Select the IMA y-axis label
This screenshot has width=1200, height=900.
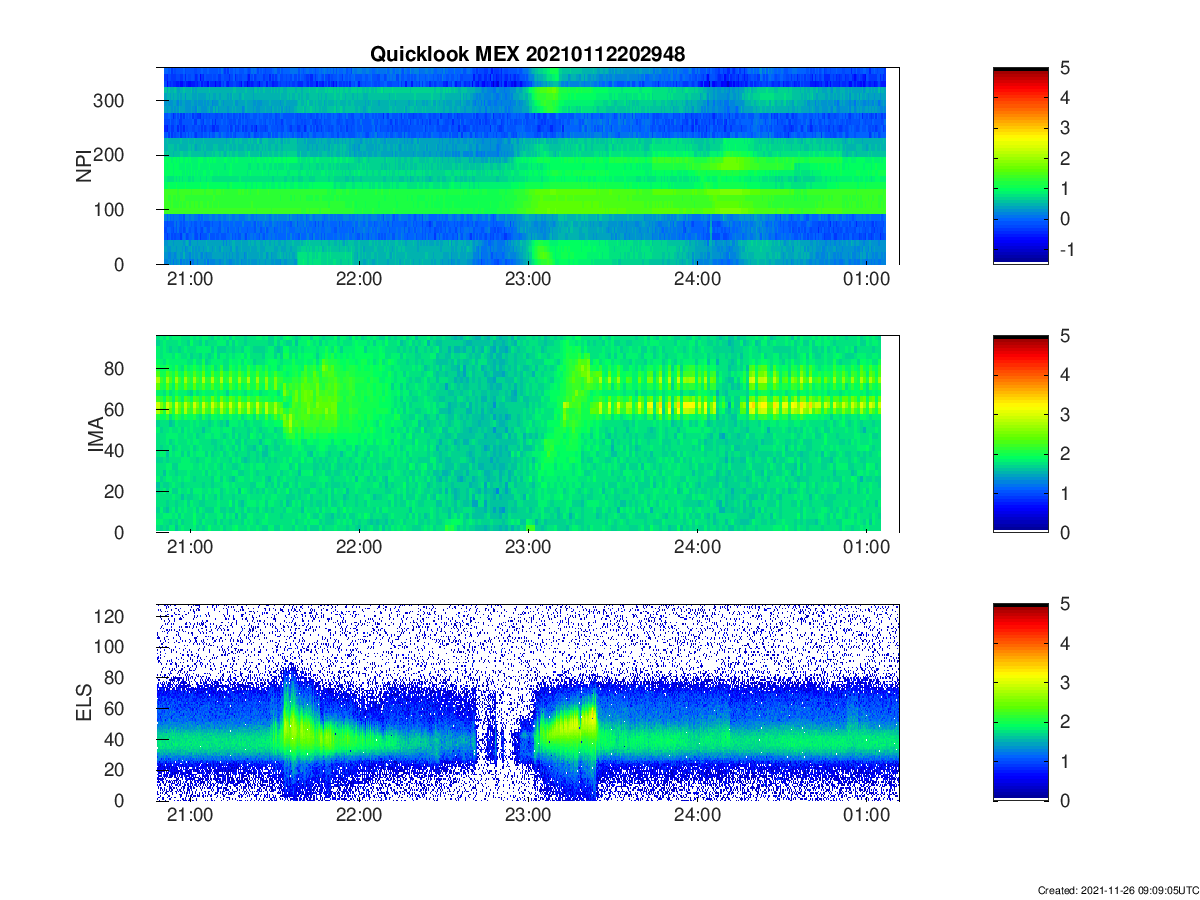[x=97, y=434]
